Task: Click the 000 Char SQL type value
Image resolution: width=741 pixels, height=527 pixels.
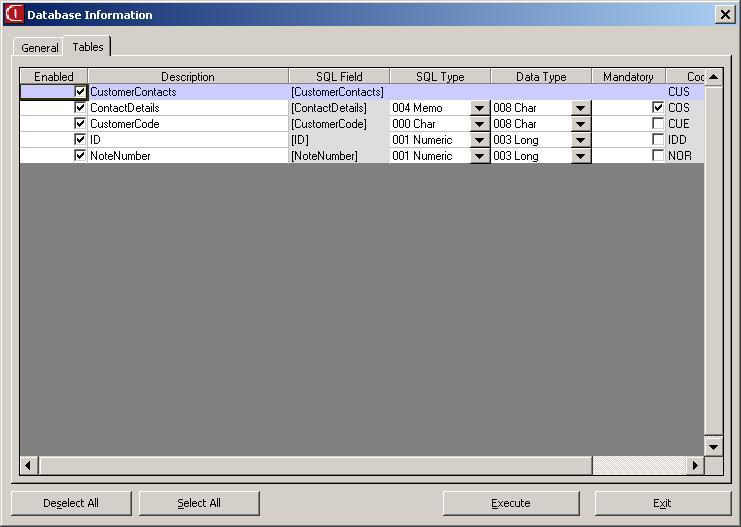Action: 414,124
